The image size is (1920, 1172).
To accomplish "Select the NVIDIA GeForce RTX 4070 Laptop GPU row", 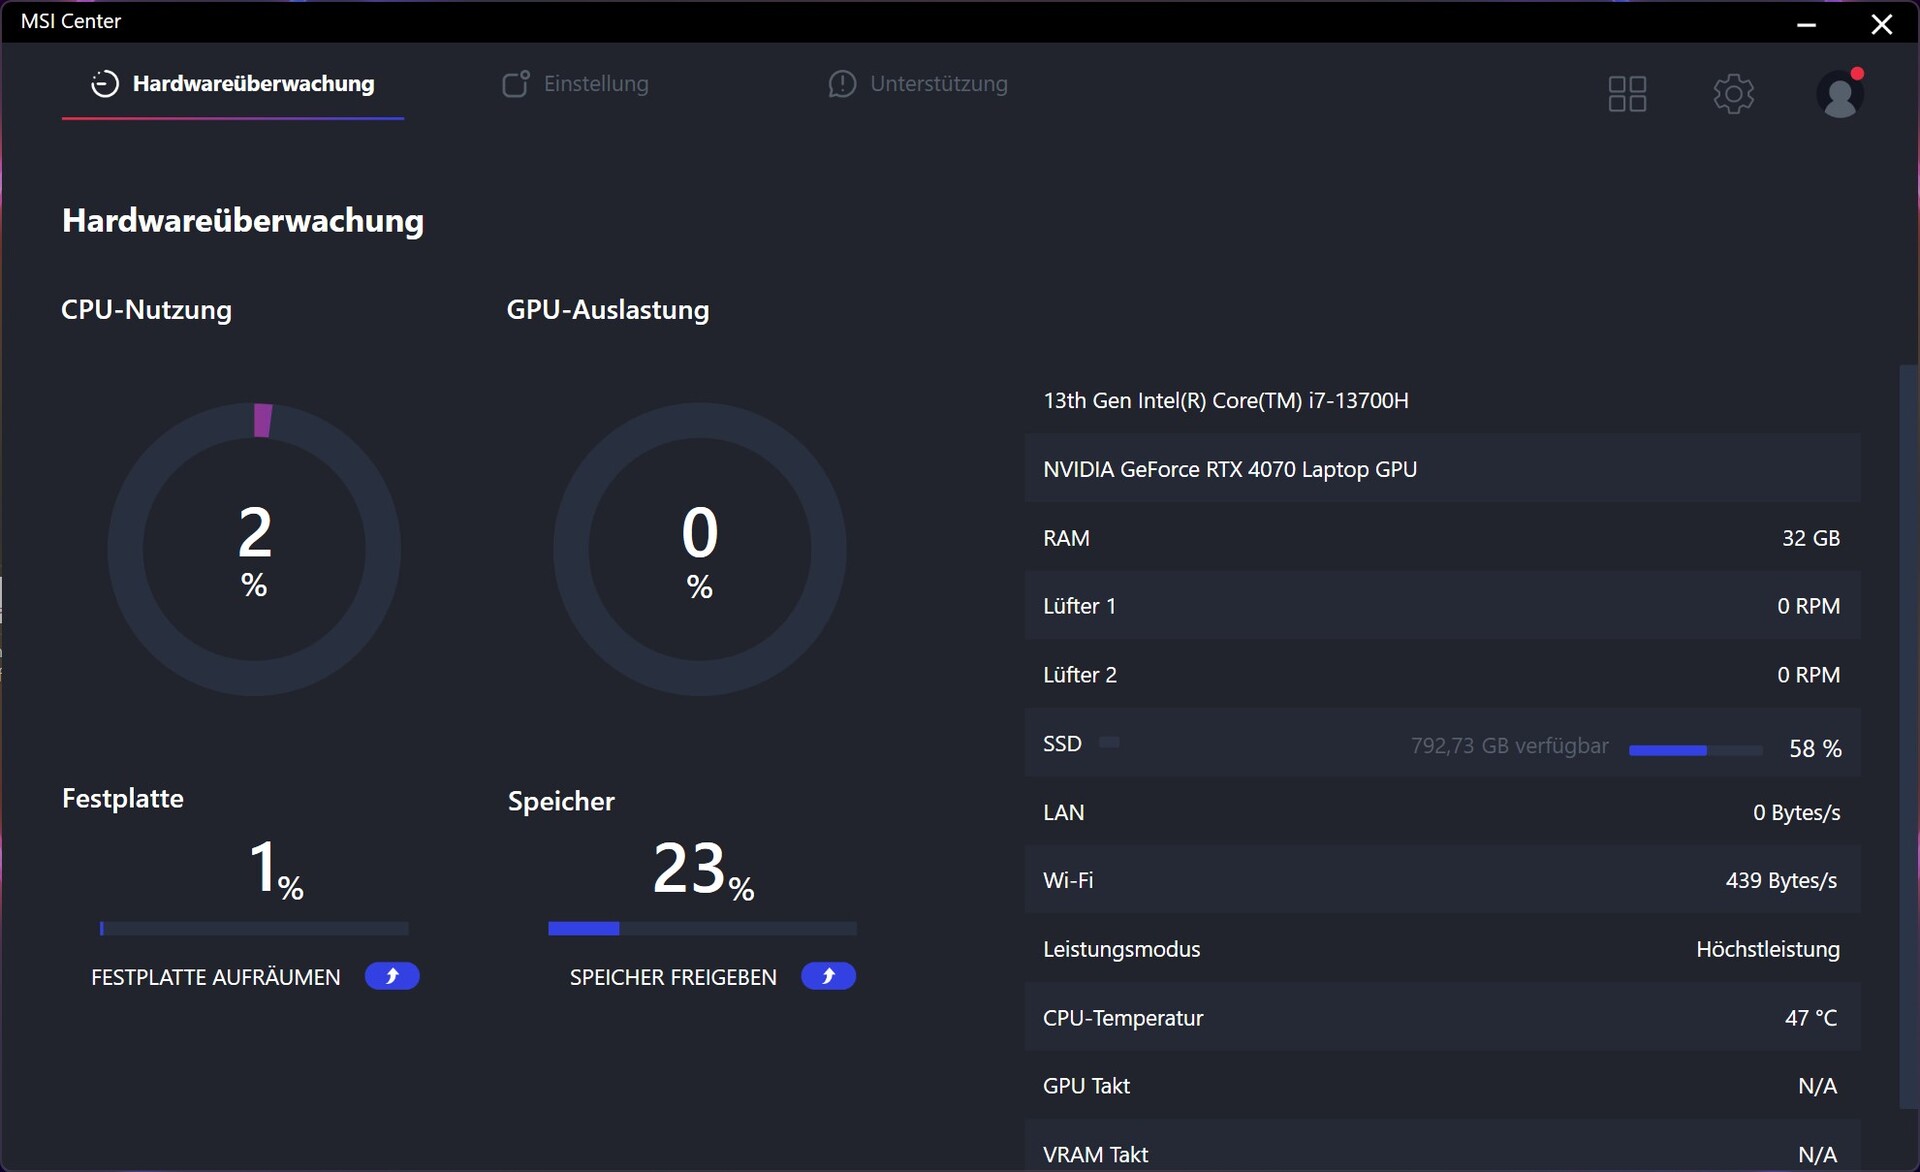I will (x=1442, y=469).
